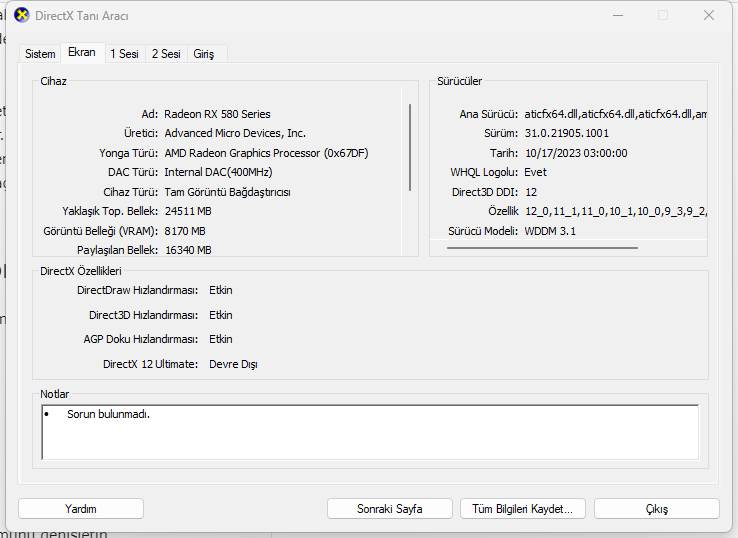
Task: Click the DirectX Tanı Aracı title text
Action: 82,16
